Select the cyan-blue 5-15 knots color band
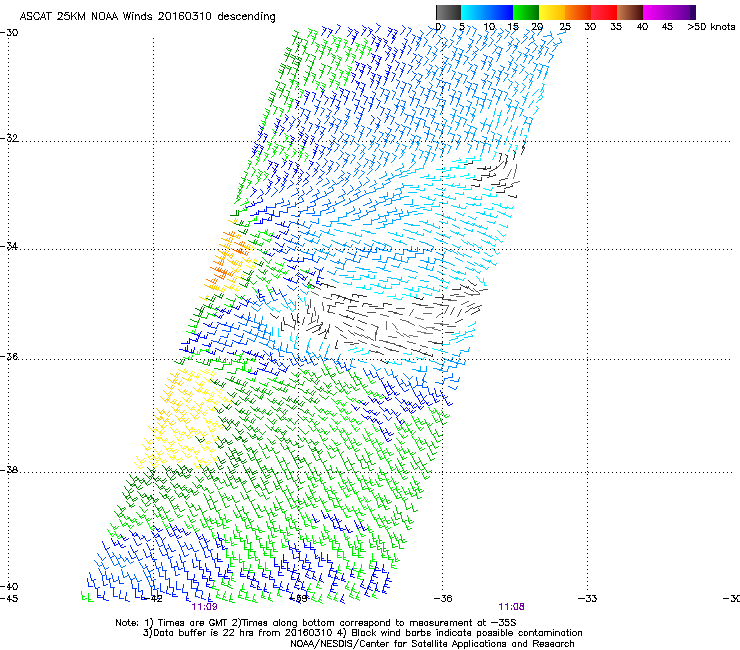The width and height of the screenshot is (740, 650). coord(487,12)
